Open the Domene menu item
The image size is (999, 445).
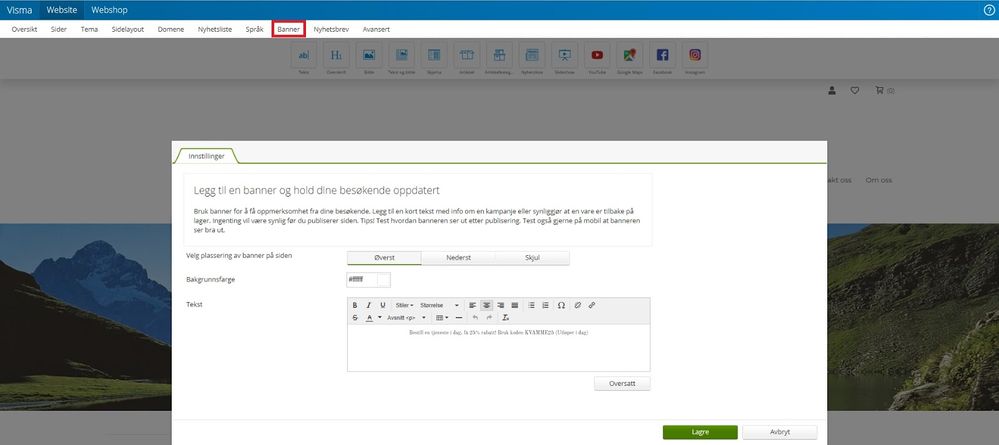tap(171, 29)
